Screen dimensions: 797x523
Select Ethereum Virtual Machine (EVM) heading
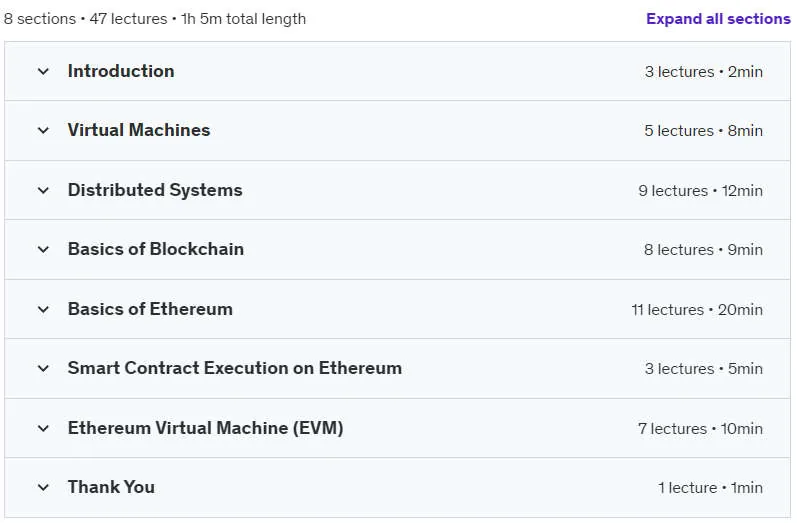205,428
